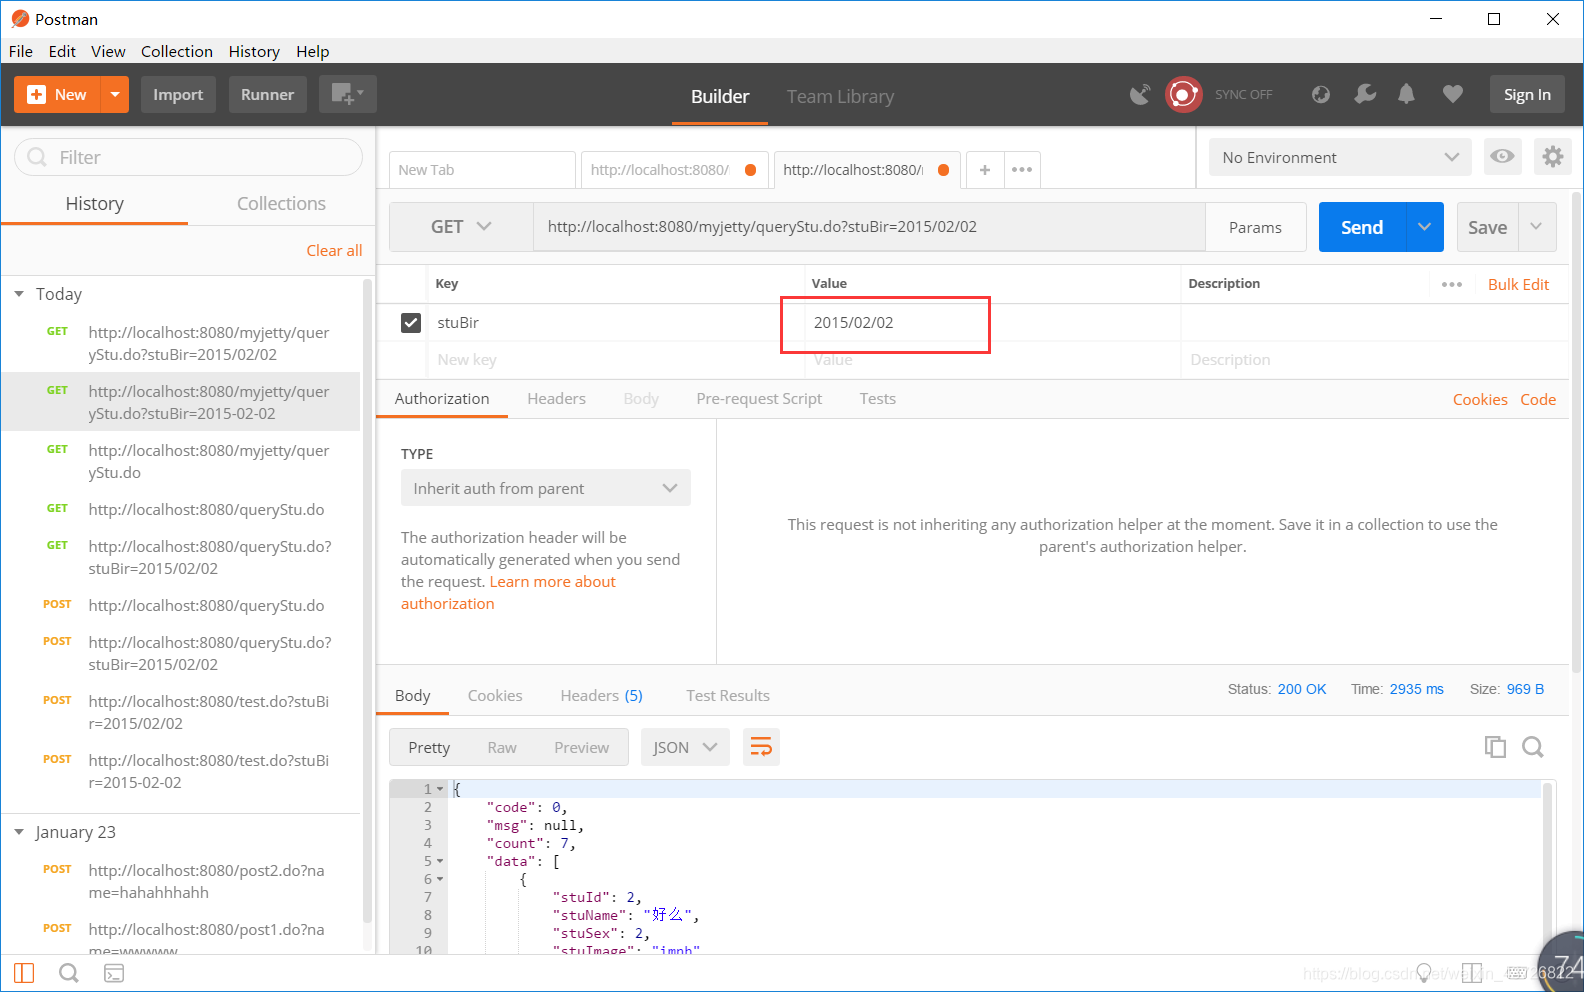Toggle word wrap in response body
The width and height of the screenshot is (1584, 992).
761,747
